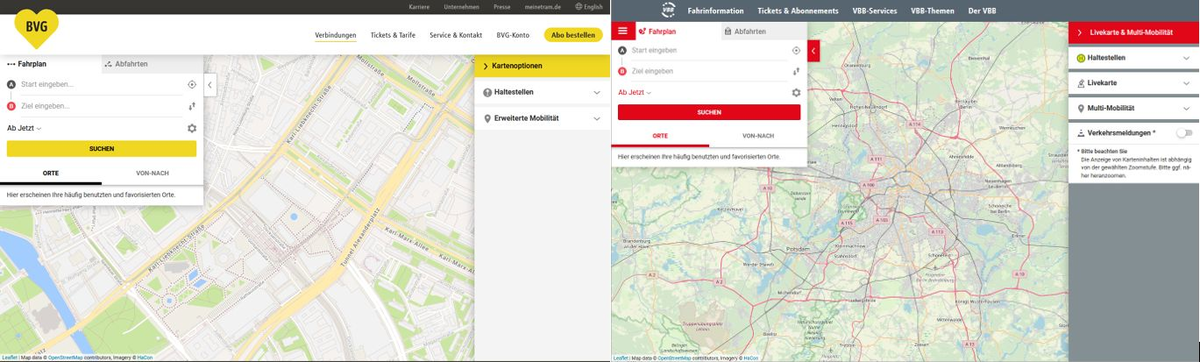The width and height of the screenshot is (1200, 362).
Task: Open VBB search settings gear
Action: 796,93
